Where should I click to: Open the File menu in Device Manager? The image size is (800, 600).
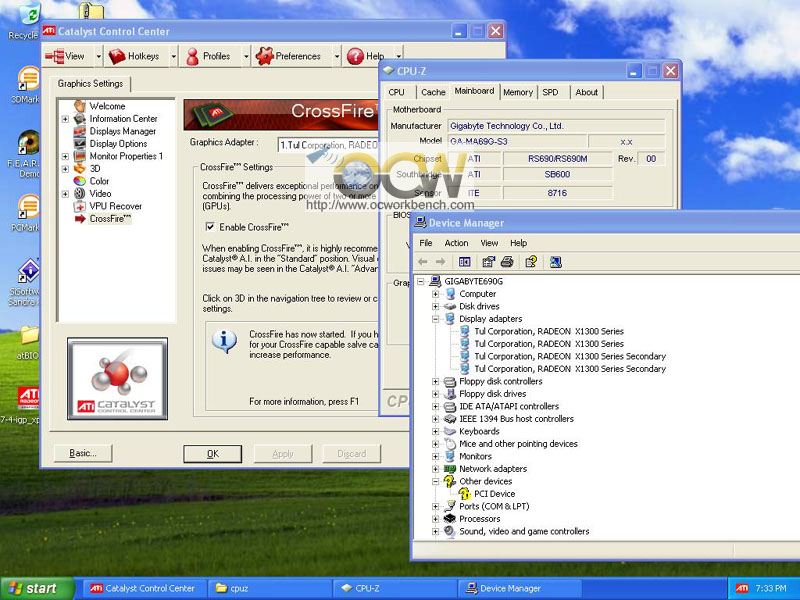coord(426,243)
